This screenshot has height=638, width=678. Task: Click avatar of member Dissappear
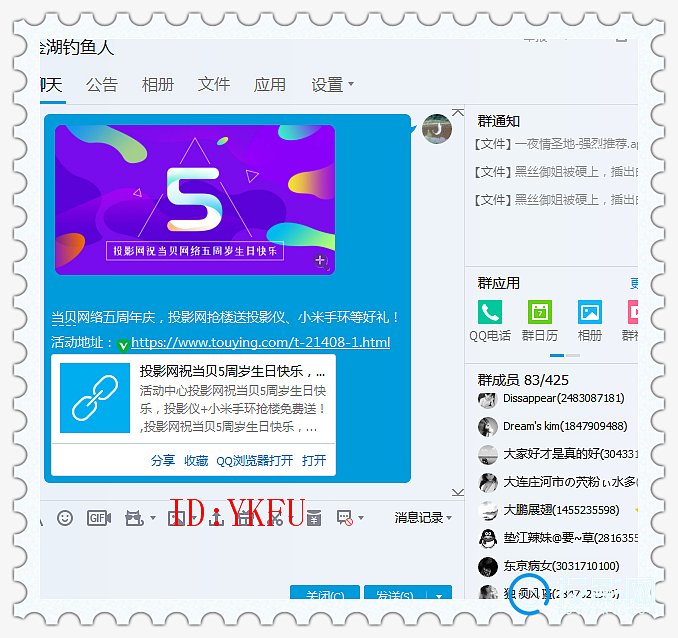click(x=487, y=400)
